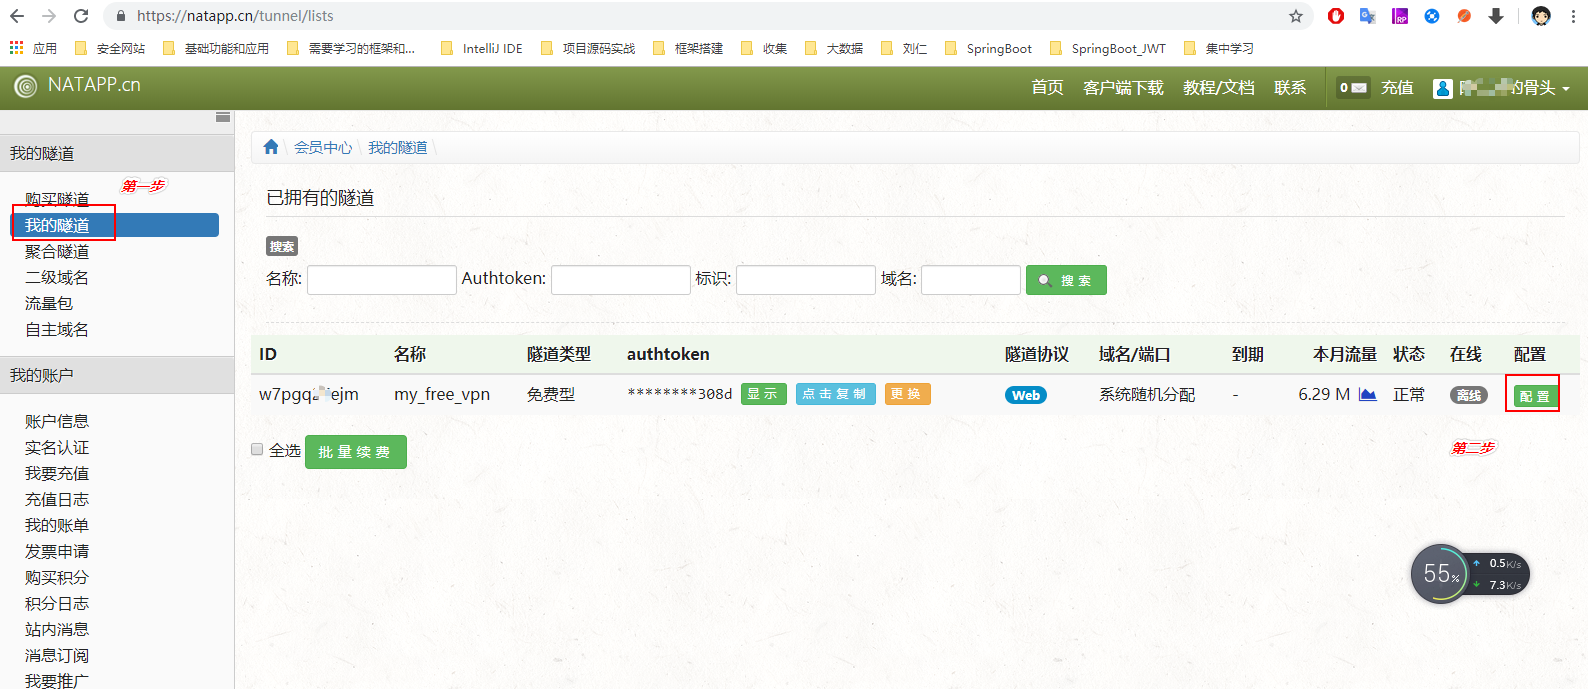Click the orange extension icon in the toolbar
This screenshot has width=1588, height=689.
coord(1464,16)
